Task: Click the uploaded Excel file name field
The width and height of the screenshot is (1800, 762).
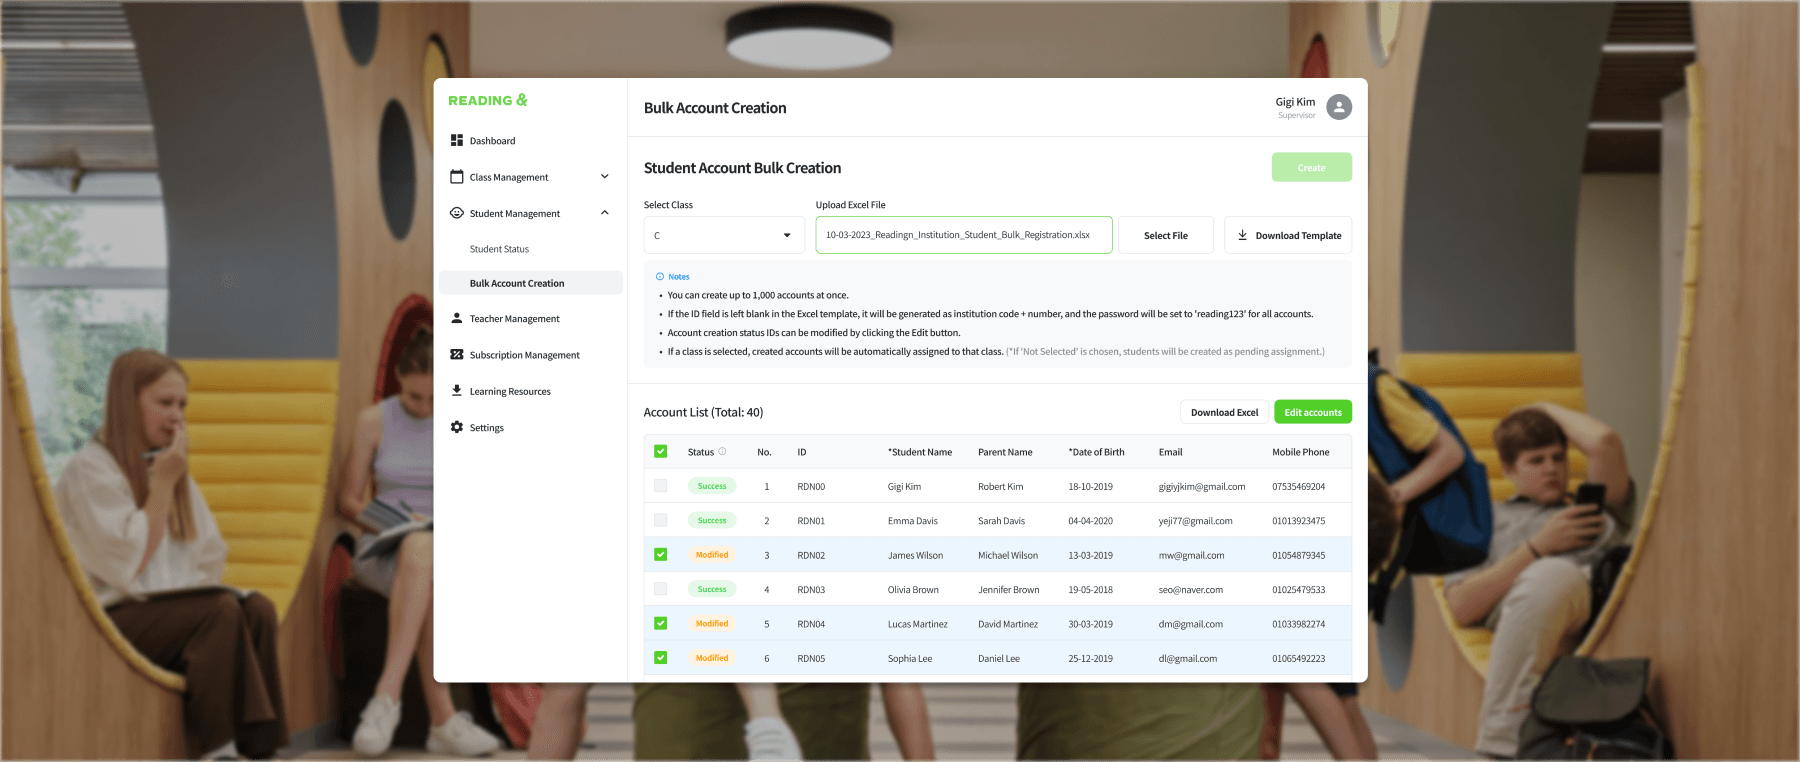Action: 964,235
